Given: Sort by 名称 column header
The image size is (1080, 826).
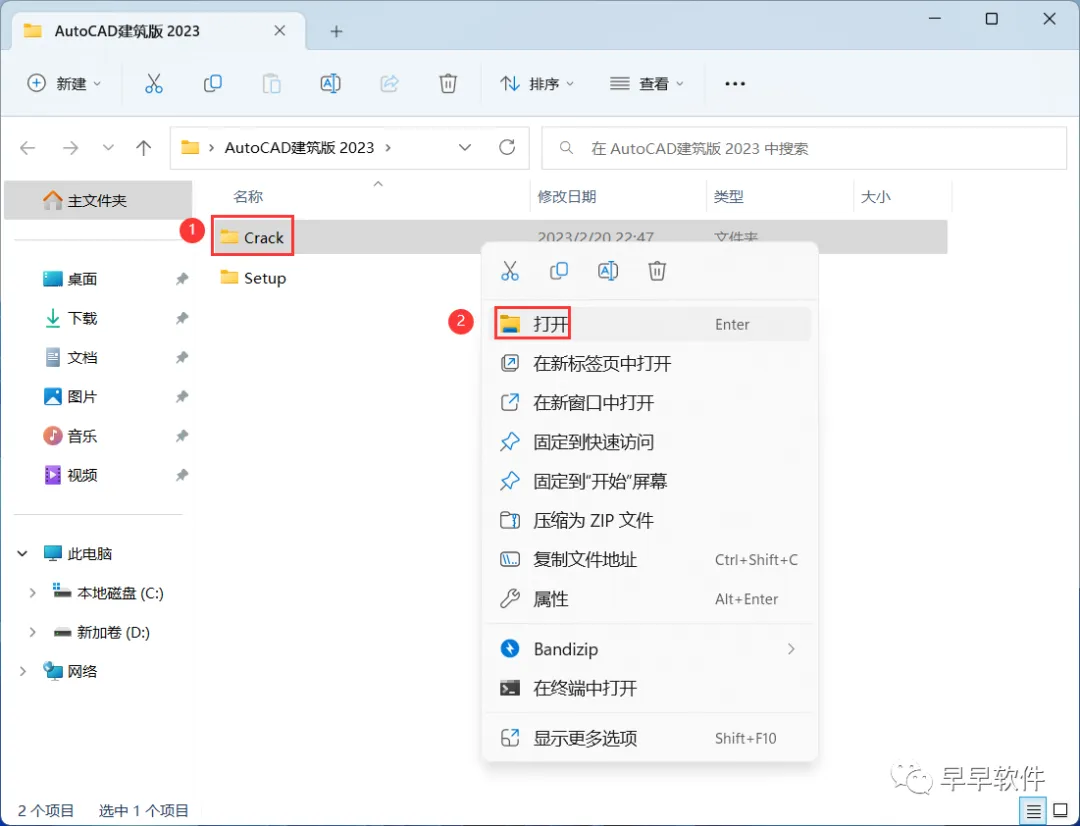Looking at the screenshot, I should (x=248, y=197).
